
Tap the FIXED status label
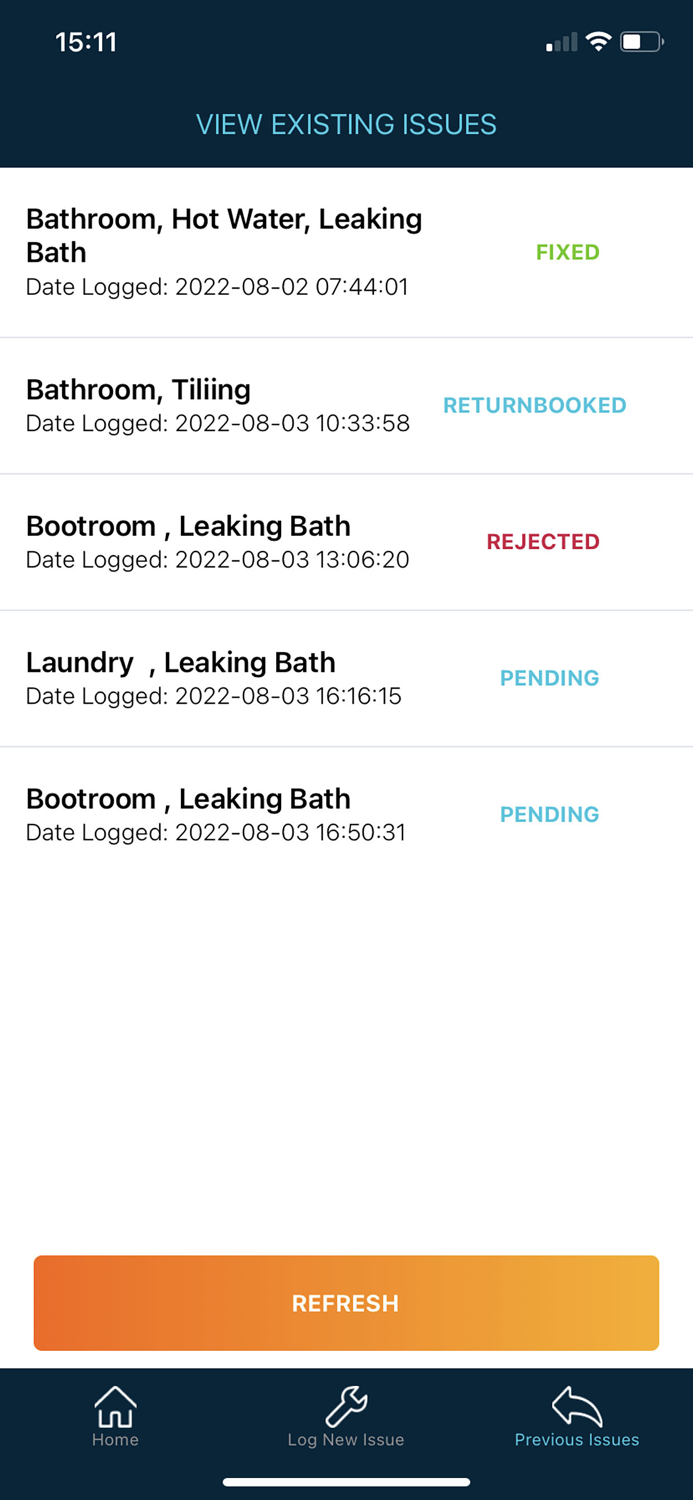tap(567, 252)
